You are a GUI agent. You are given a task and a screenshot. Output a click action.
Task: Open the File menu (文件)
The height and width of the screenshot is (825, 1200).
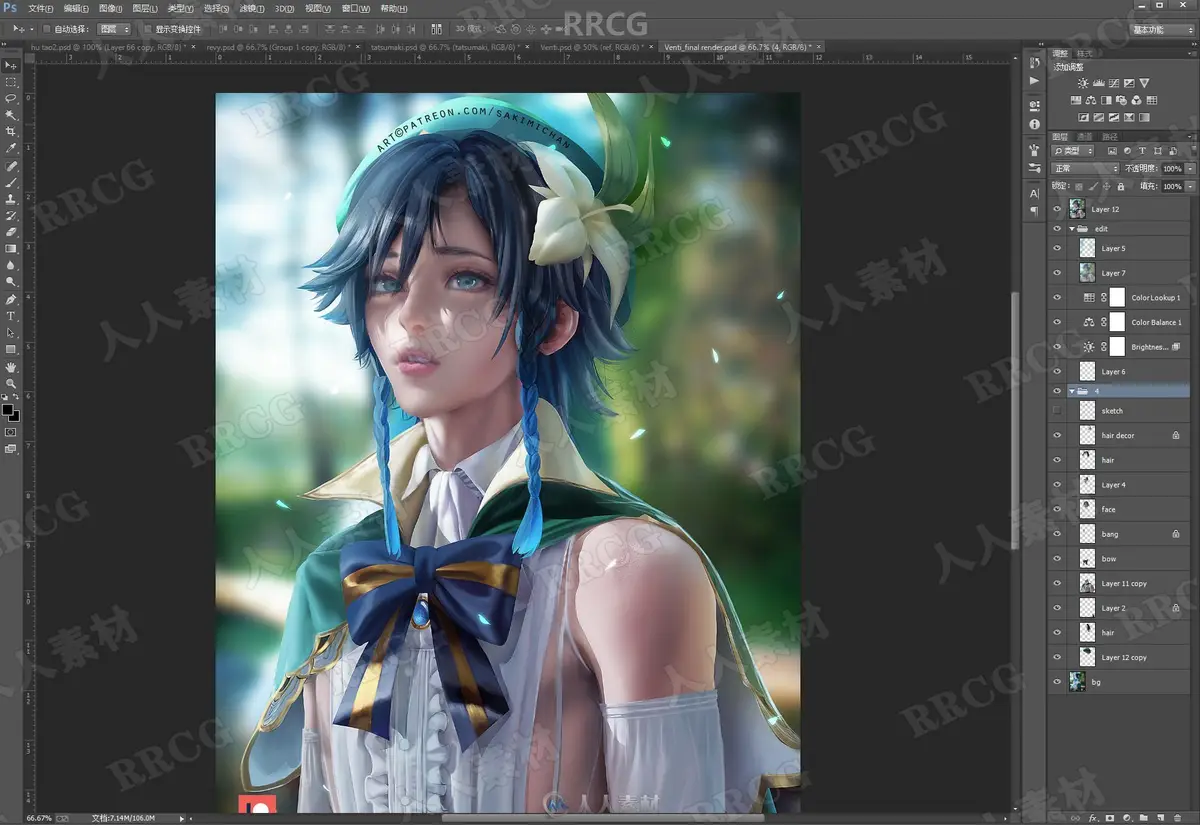point(41,8)
